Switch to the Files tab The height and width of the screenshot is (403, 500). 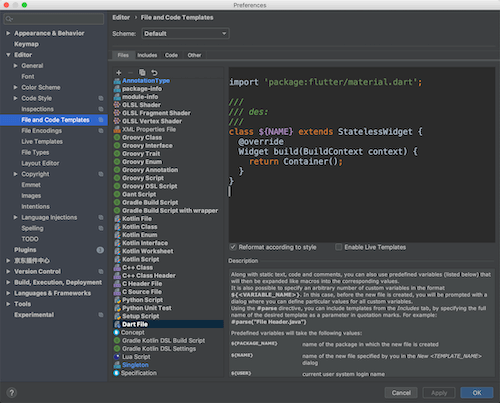coord(123,55)
